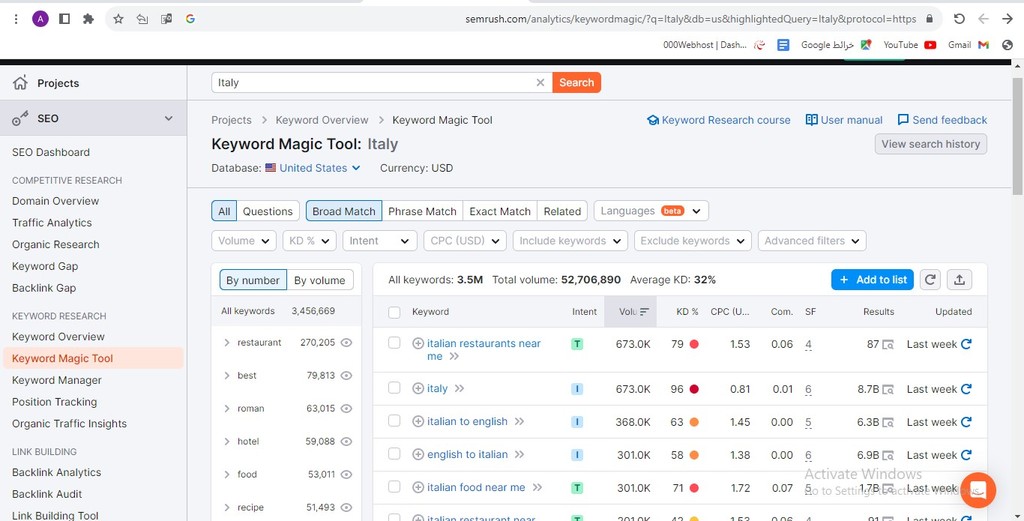Open the browser side panel icon
The image size is (1024, 521).
click(64, 19)
